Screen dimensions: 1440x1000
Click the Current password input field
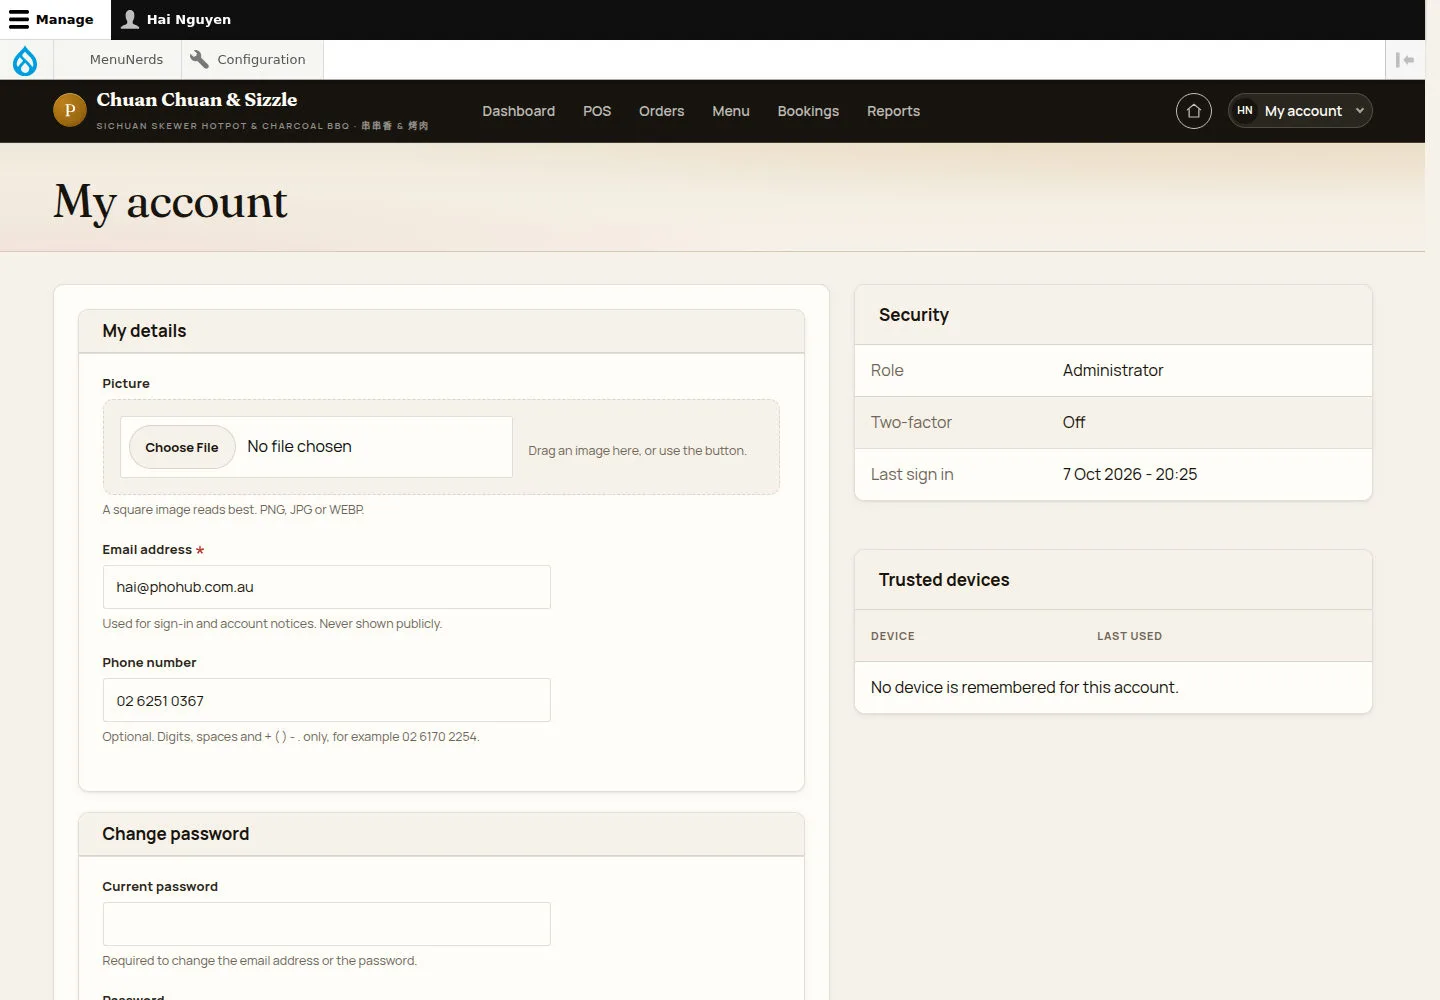[326, 924]
